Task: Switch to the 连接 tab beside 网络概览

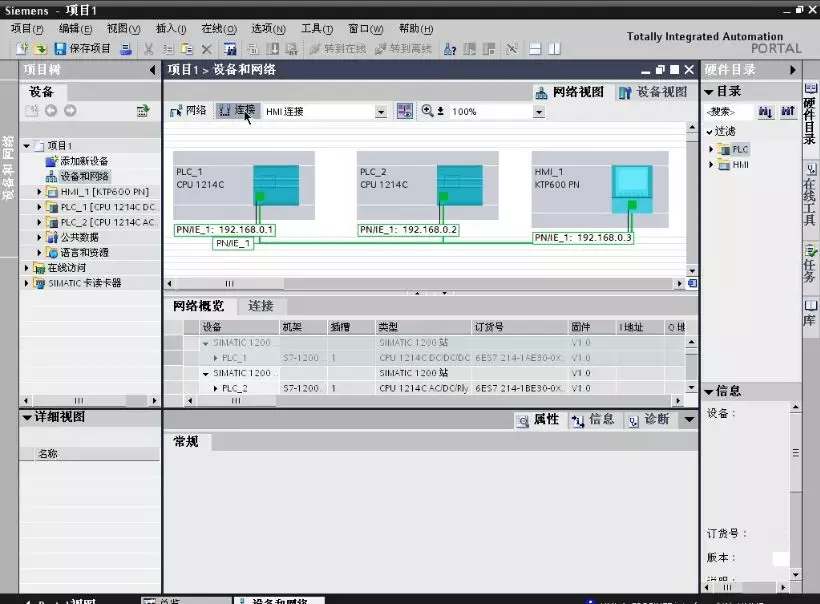Action: tap(261, 306)
